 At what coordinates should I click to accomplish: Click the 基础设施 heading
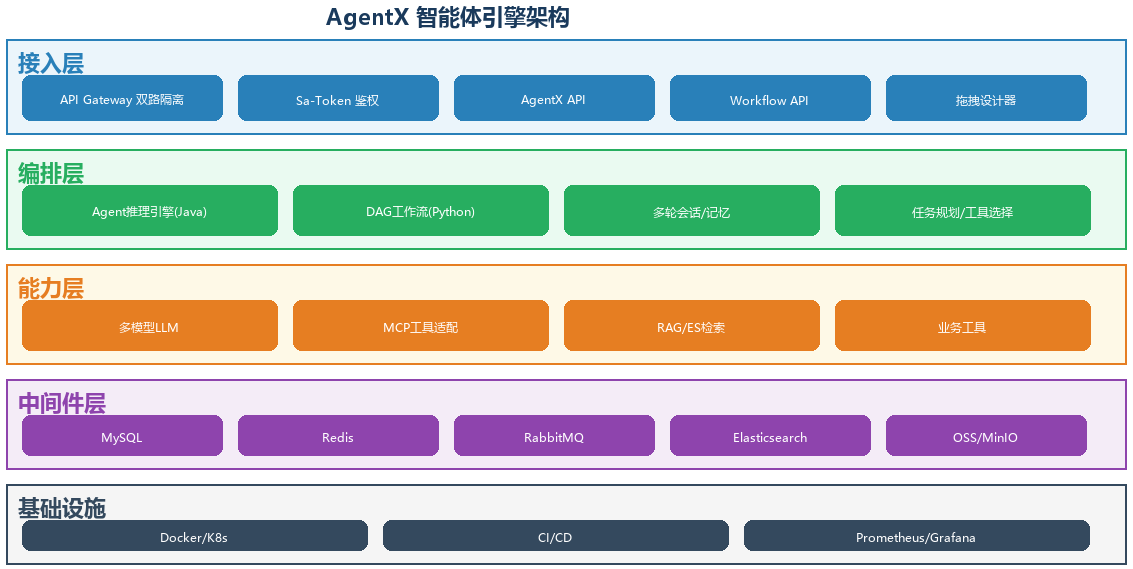click(62, 508)
